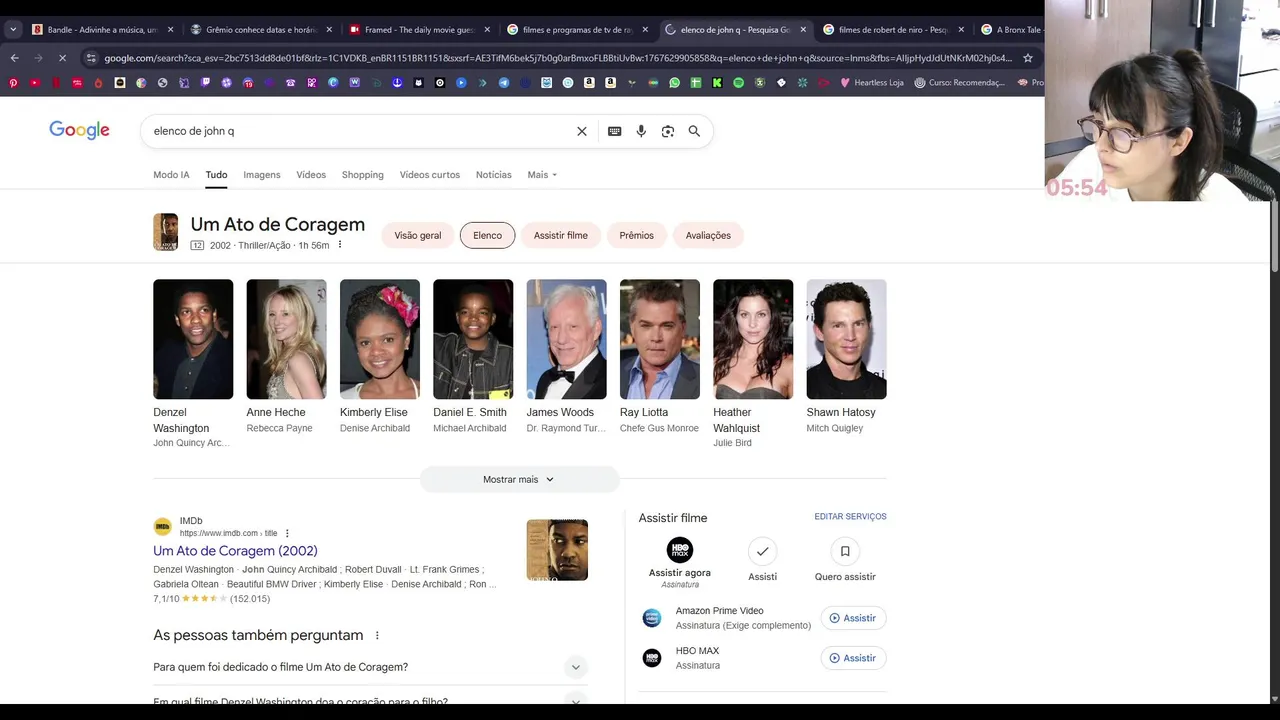Image resolution: width=1280 pixels, height=720 pixels.
Task: Open the YouTube bookmark icon
Action: [x=35, y=83]
